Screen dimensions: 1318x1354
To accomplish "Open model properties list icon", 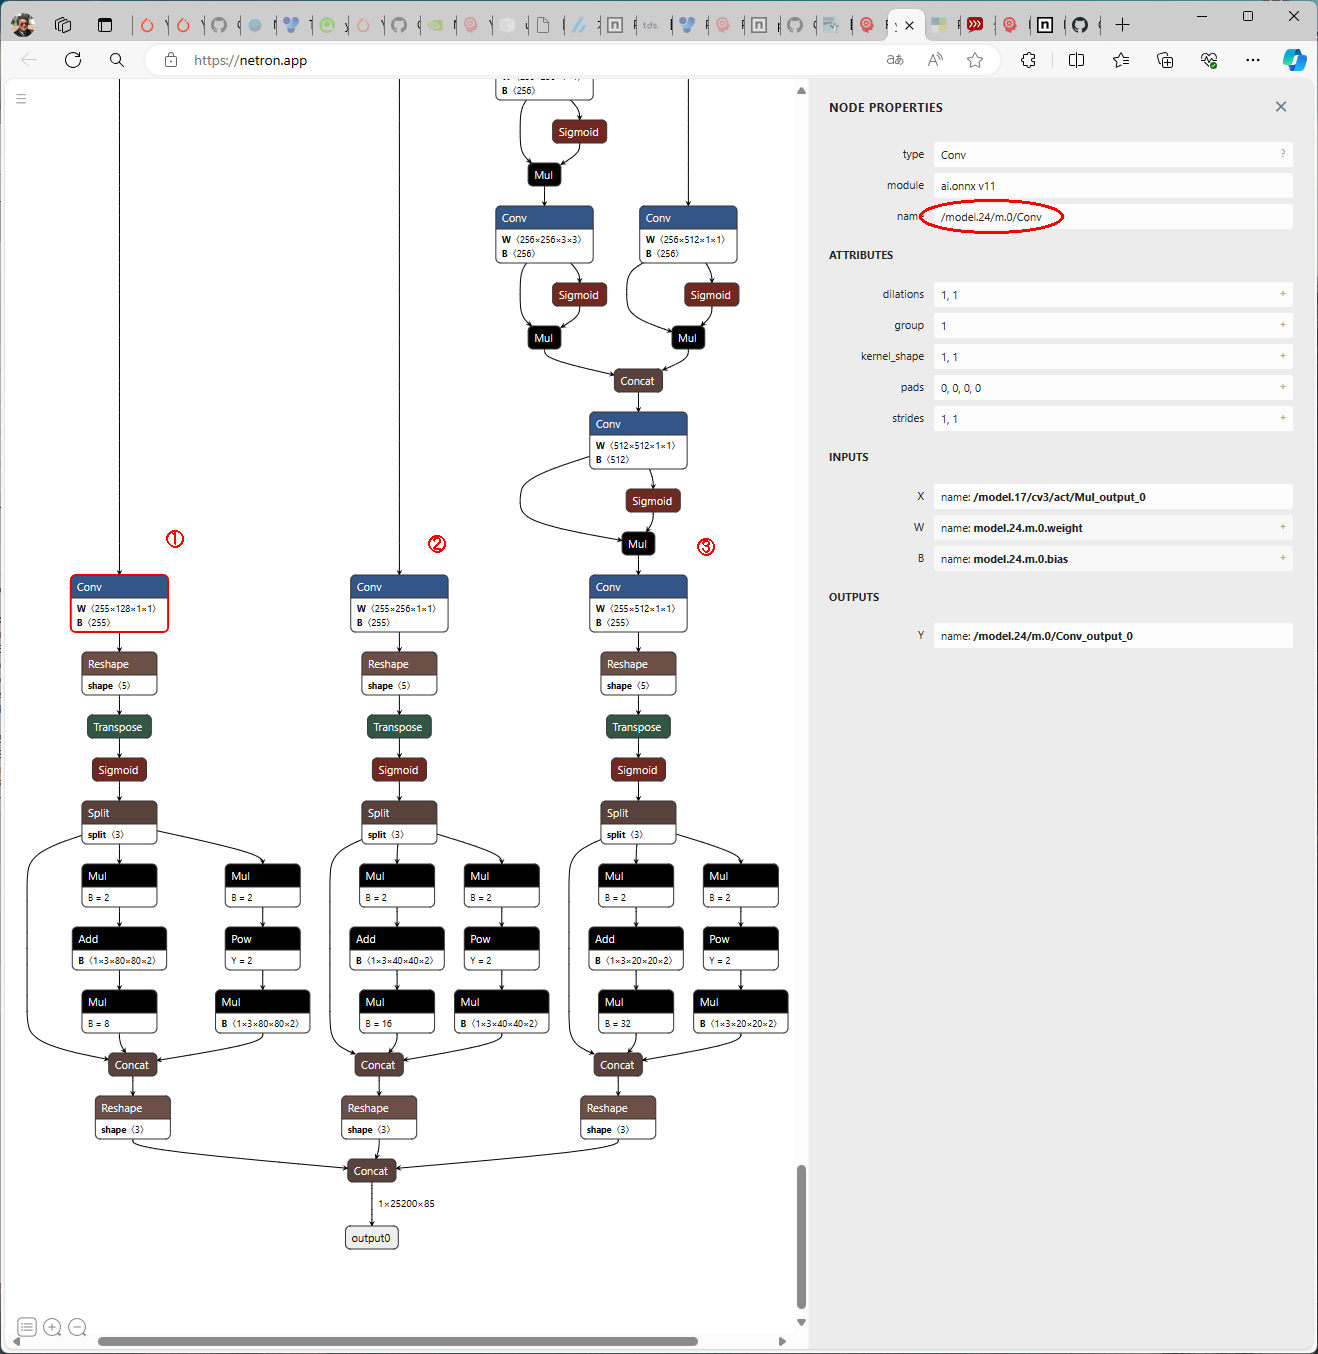I will (x=27, y=1327).
